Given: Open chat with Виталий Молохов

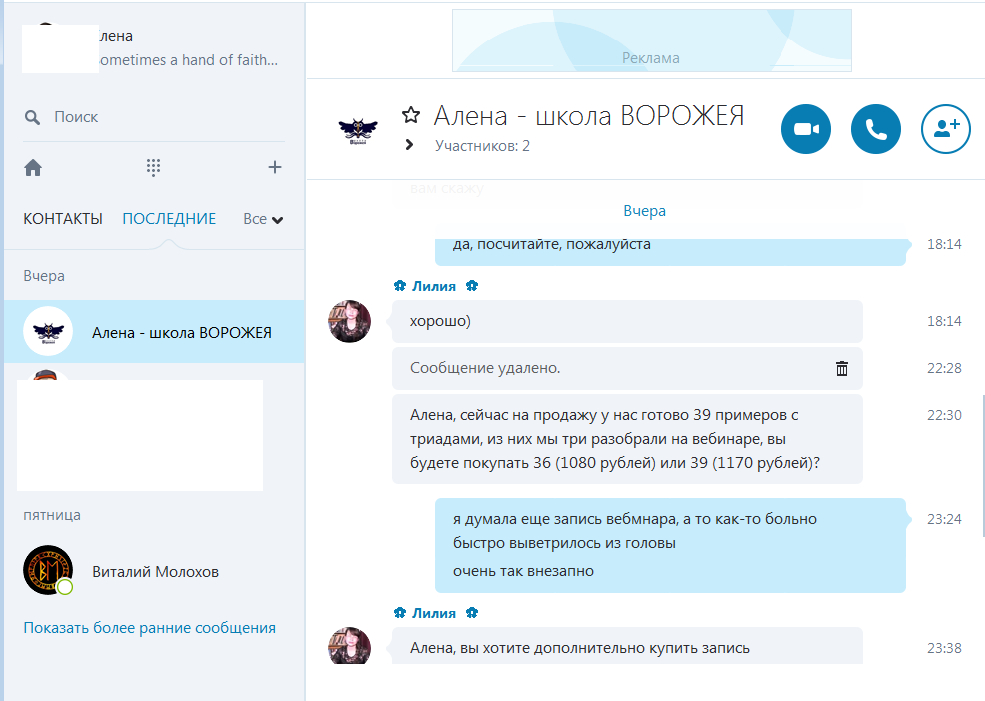Looking at the screenshot, I should 155,572.
